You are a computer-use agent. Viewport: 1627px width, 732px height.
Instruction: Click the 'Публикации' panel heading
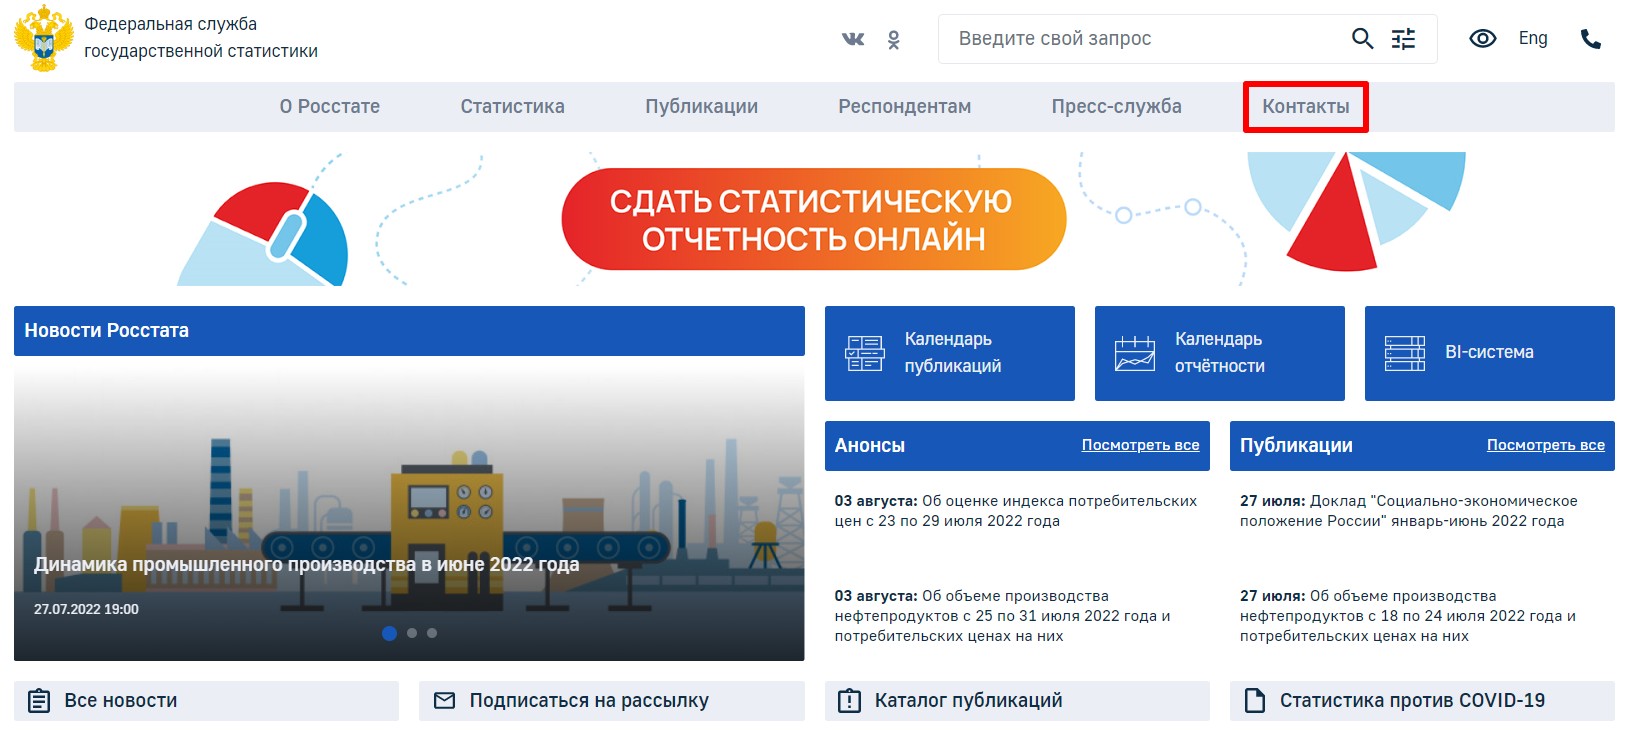(1296, 446)
